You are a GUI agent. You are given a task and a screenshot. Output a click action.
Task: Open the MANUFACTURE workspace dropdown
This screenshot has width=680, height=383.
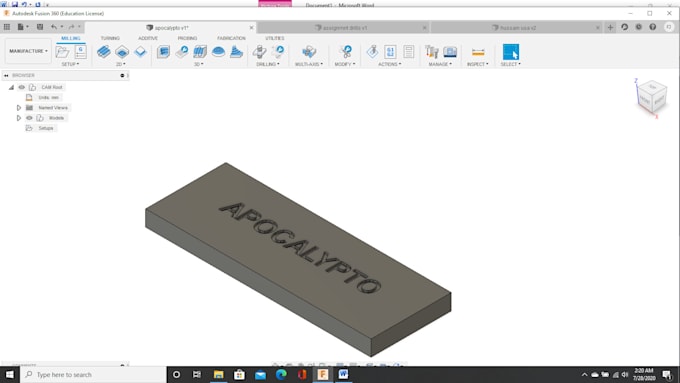pyautogui.click(x=28, y=51)
